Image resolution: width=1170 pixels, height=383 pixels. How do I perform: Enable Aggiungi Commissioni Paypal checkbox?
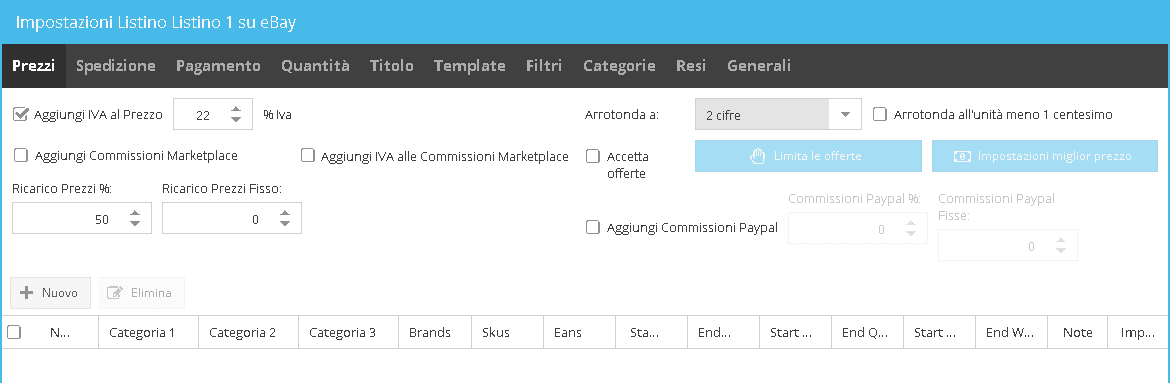point(592,228)
